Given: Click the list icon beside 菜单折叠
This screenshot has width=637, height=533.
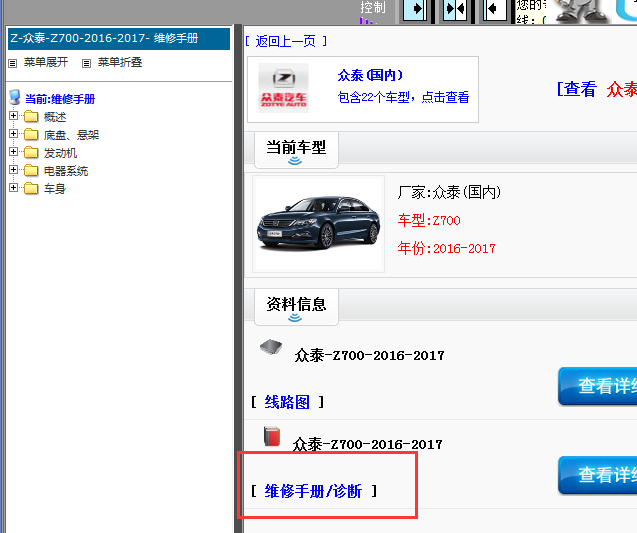Looking at the screenshot, I should 87,63.
